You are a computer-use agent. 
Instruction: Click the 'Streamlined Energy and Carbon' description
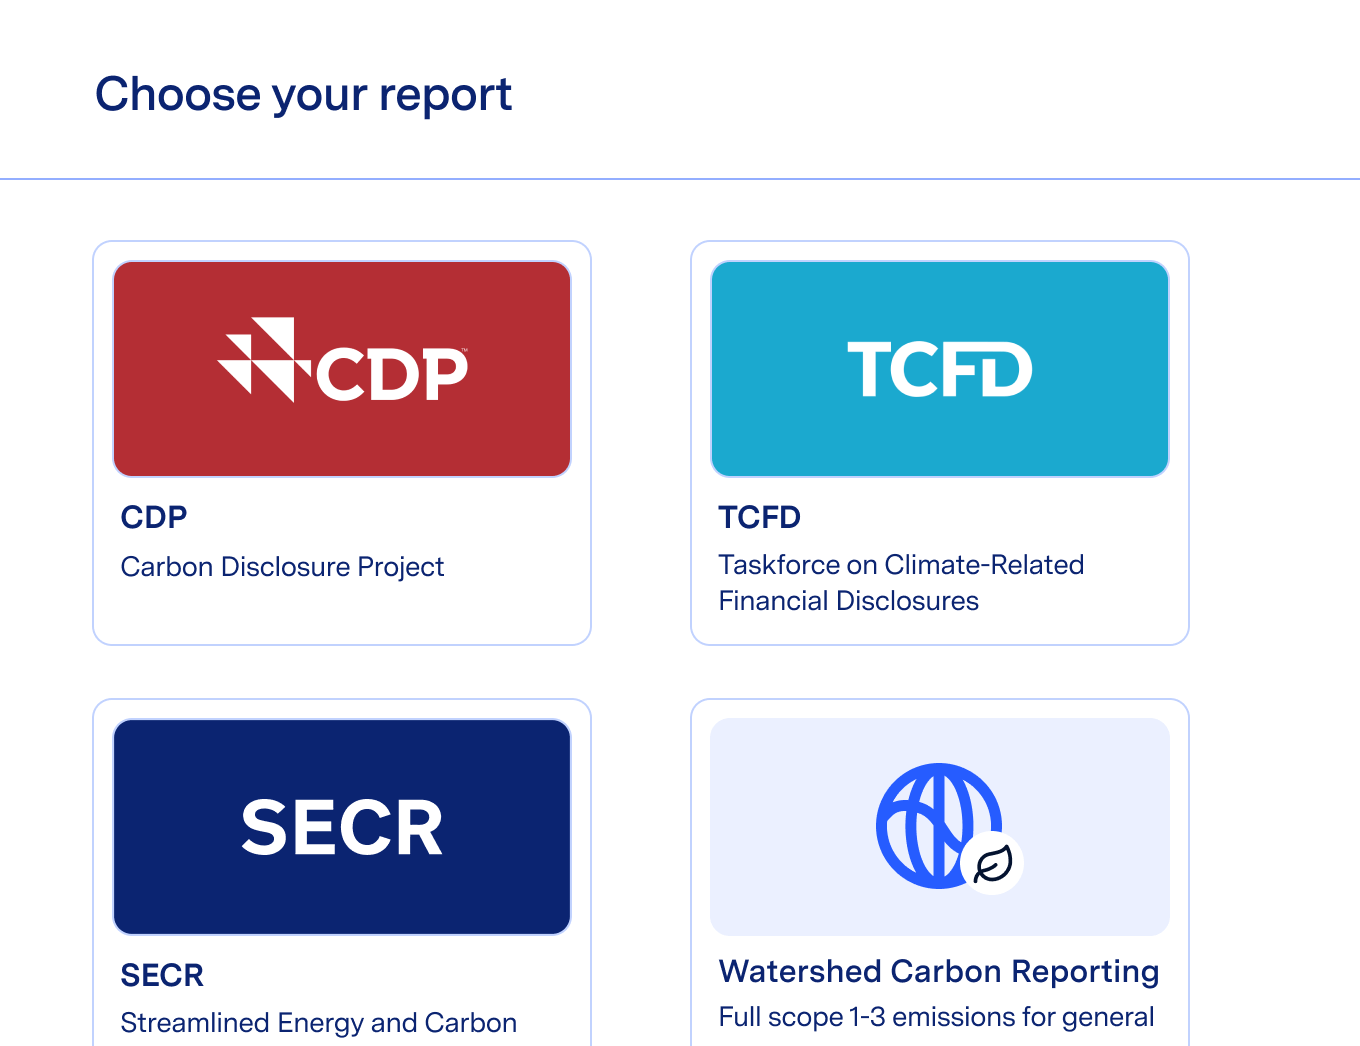pyautogui.click(x=318, y=1023)
